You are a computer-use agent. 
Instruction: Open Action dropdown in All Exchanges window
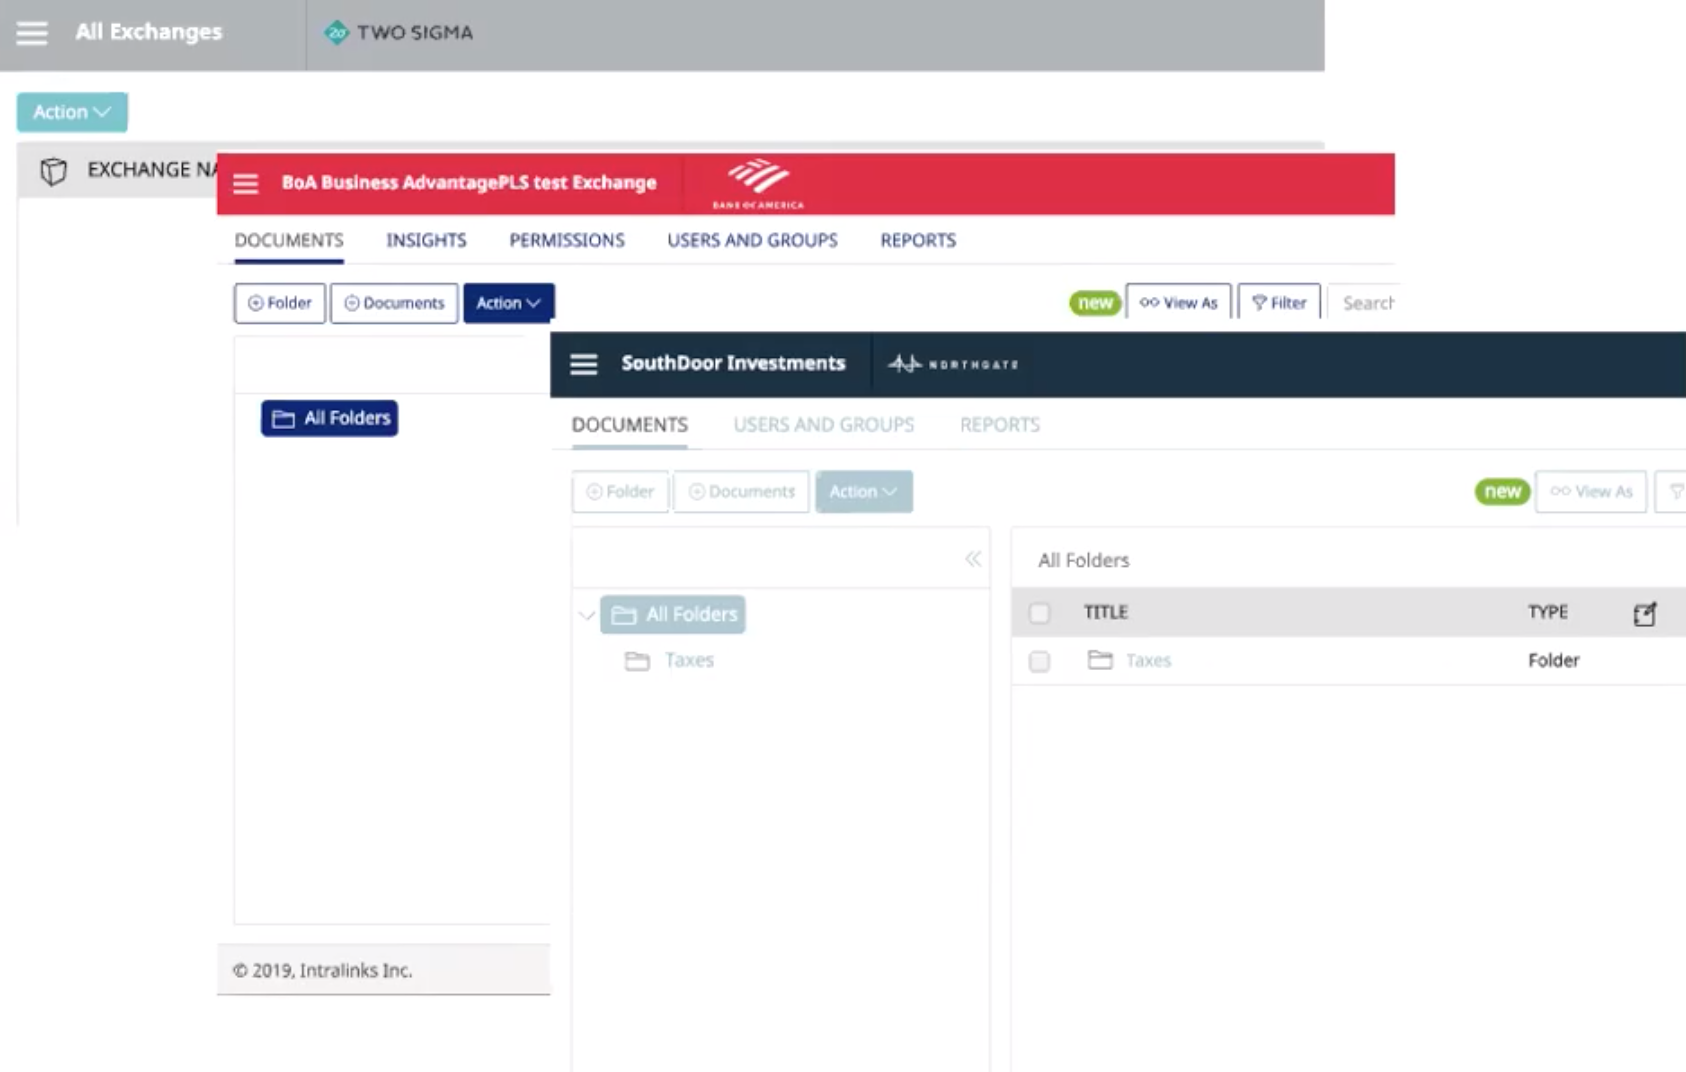click(x=72, y=112)
